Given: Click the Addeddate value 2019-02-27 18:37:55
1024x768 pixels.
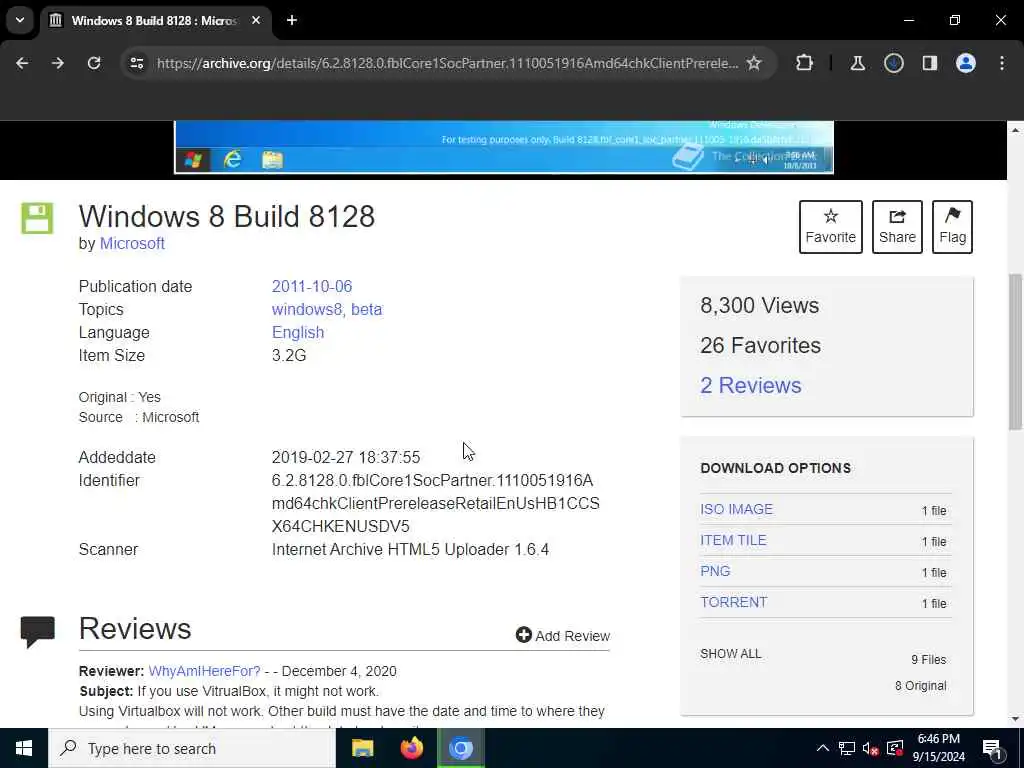Looking at the screenshot, I should 346,457.
